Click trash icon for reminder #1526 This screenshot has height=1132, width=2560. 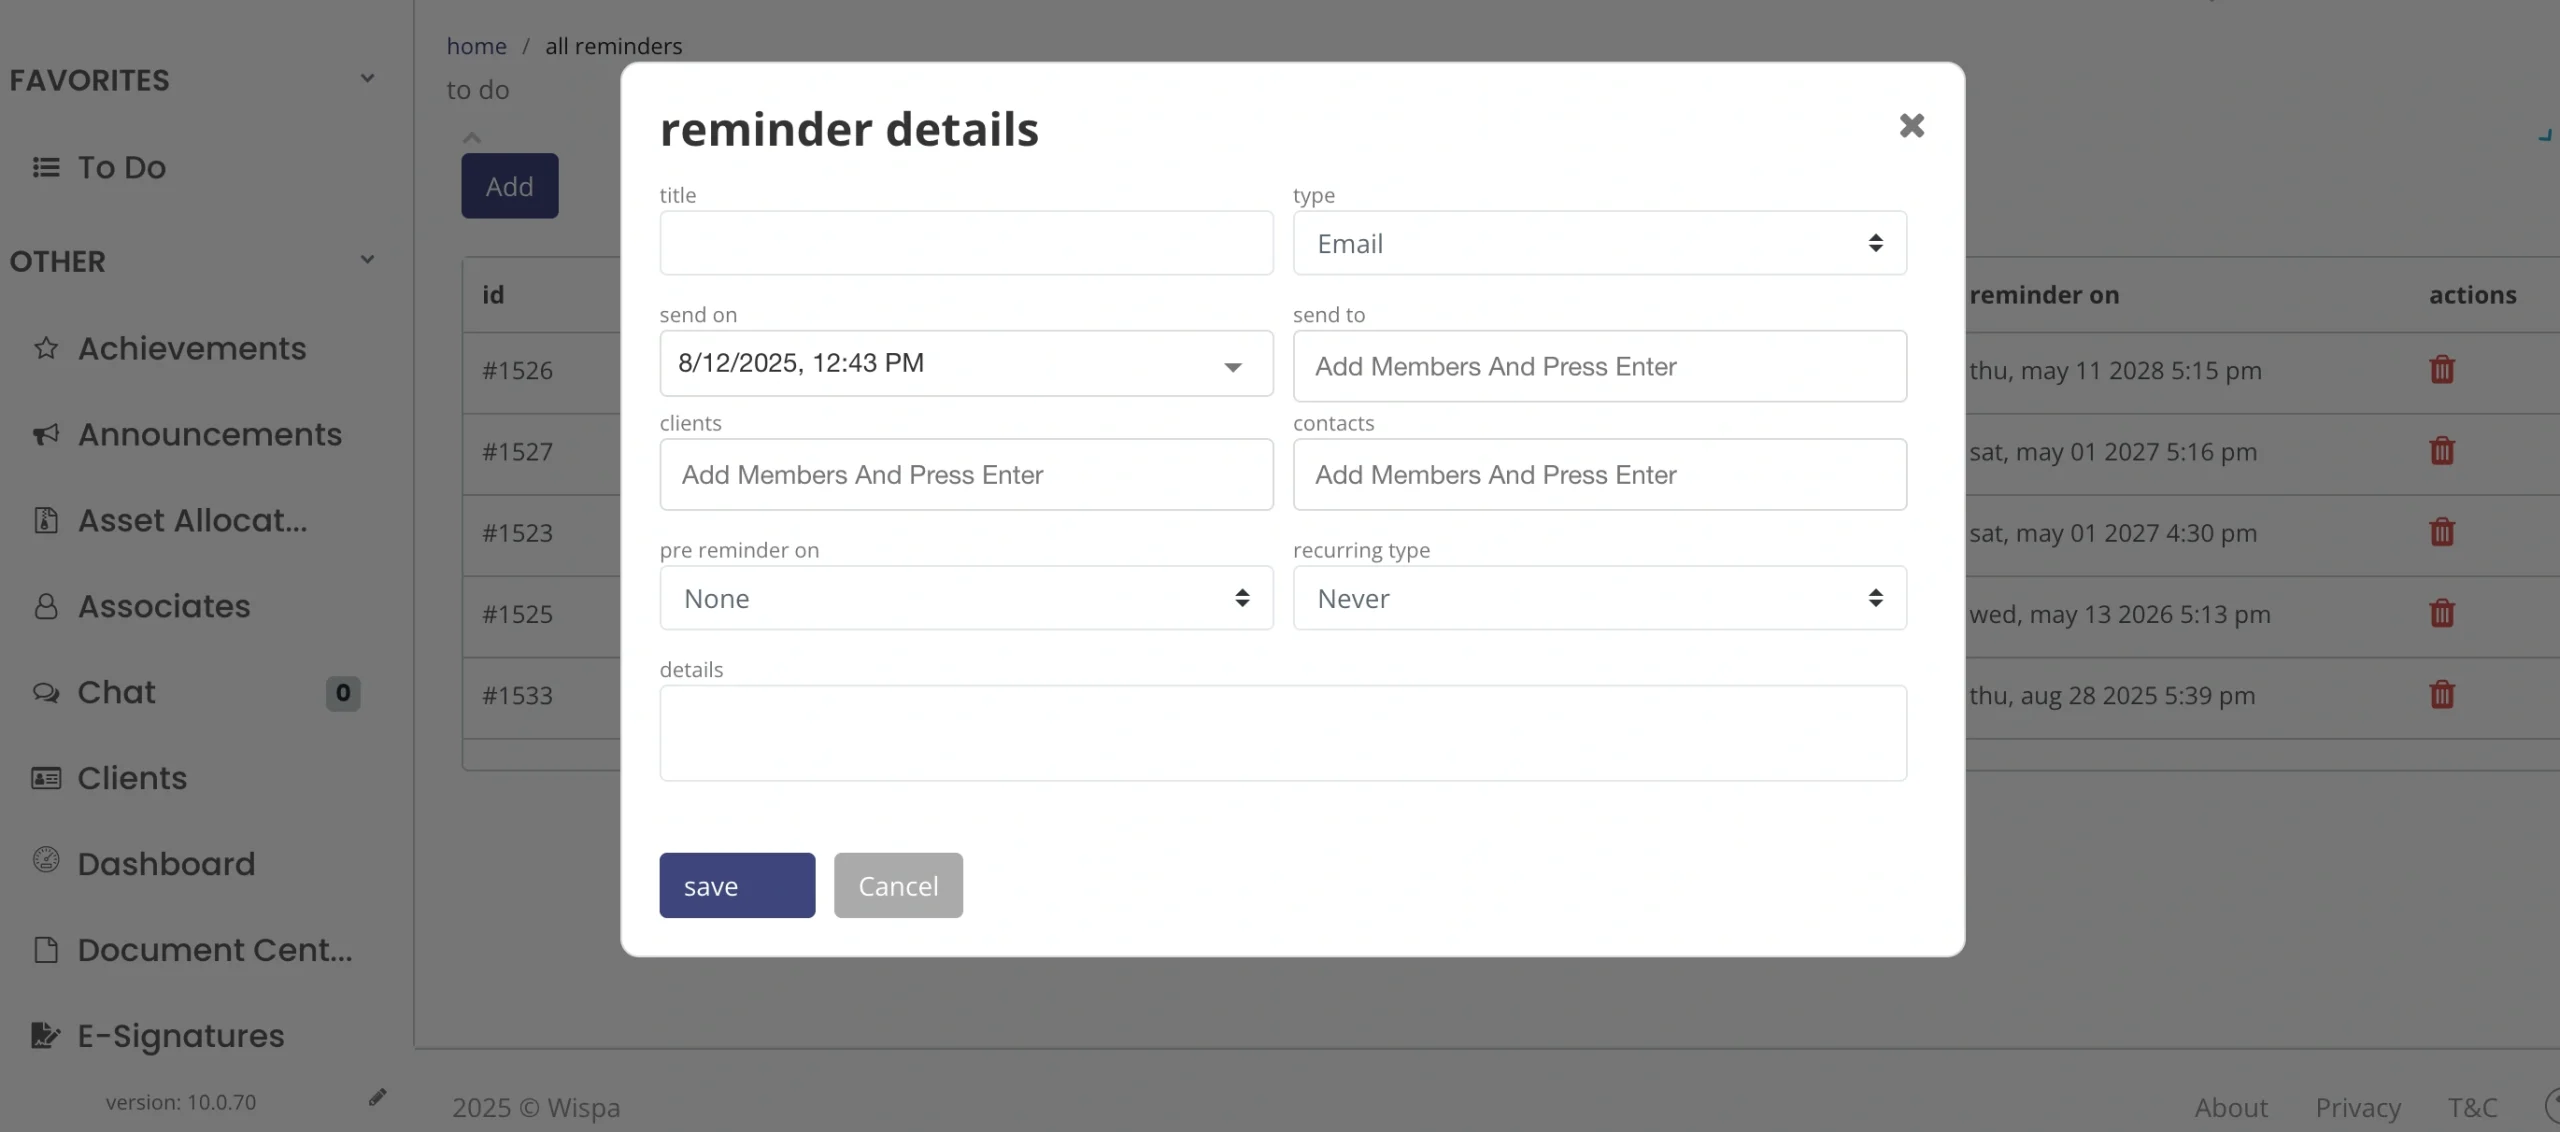pos(2441,370)
